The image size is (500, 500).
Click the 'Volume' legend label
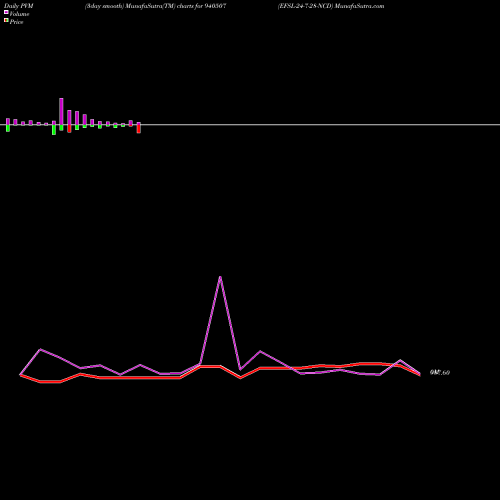pyautogui.click(x=19, y=14)
